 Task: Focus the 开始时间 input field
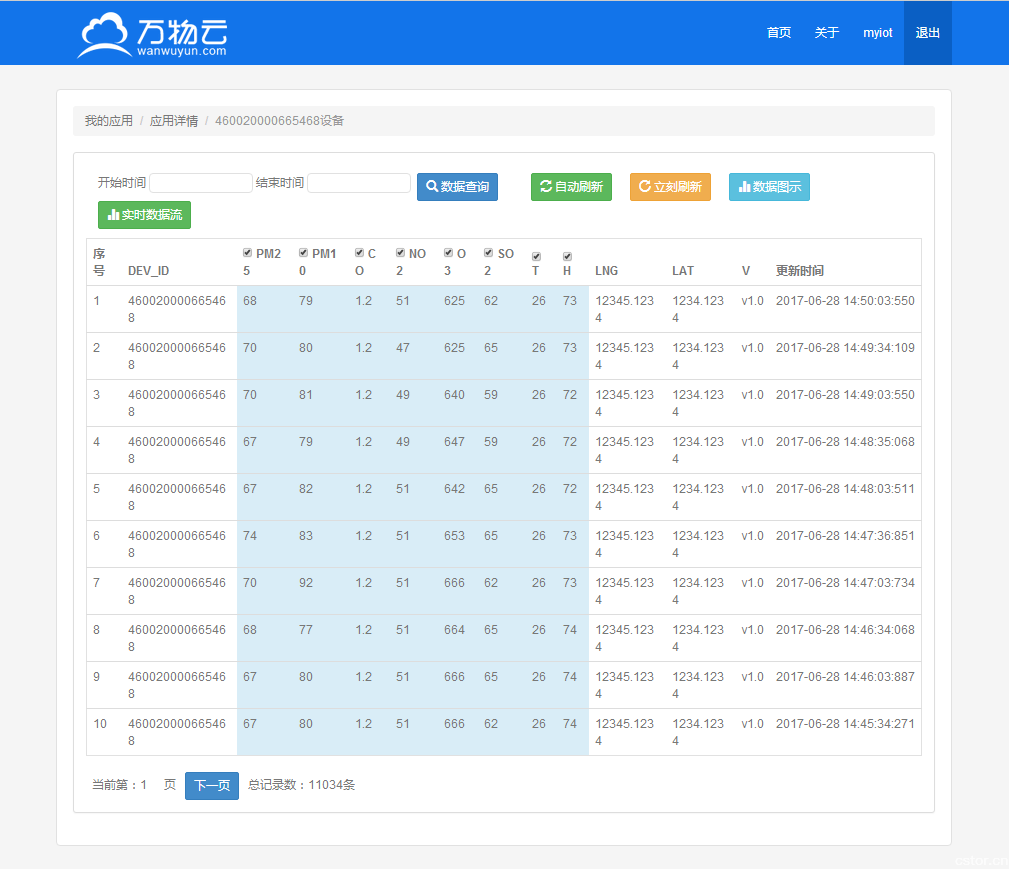tap(201, 183)
